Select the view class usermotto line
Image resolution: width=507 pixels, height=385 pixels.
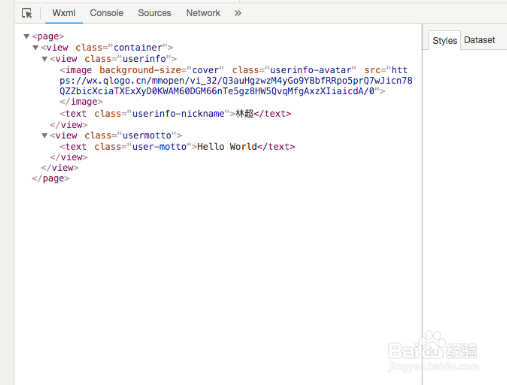[116, 135]
